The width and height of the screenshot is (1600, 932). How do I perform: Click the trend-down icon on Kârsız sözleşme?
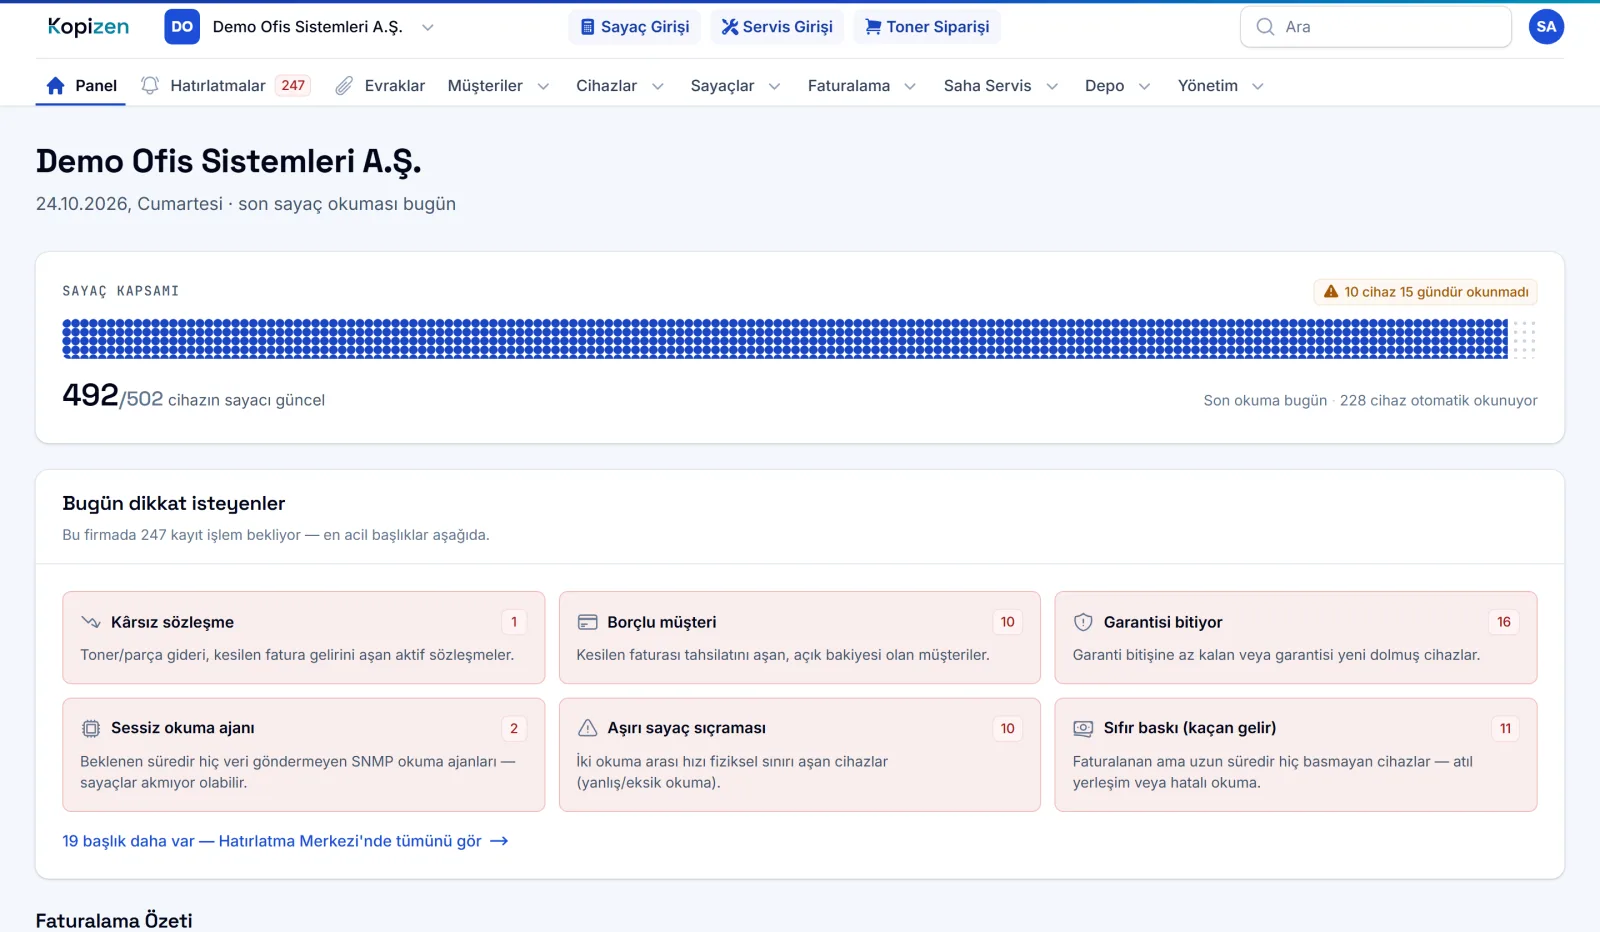click(x=91, y=622)
